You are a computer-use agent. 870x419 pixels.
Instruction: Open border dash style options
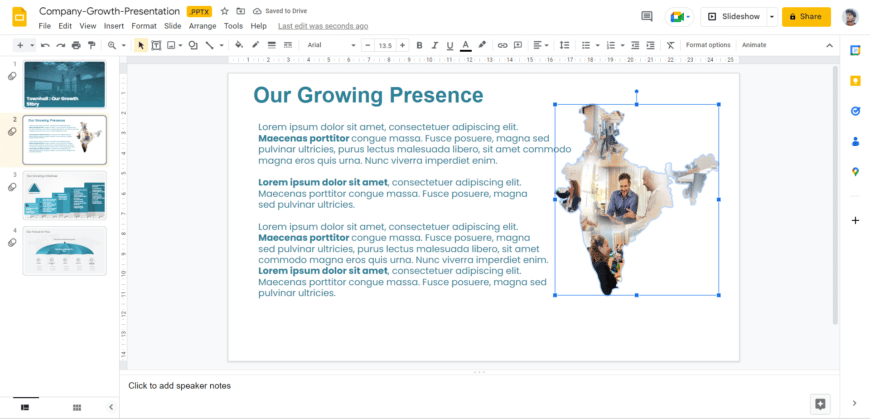(287, 45)
